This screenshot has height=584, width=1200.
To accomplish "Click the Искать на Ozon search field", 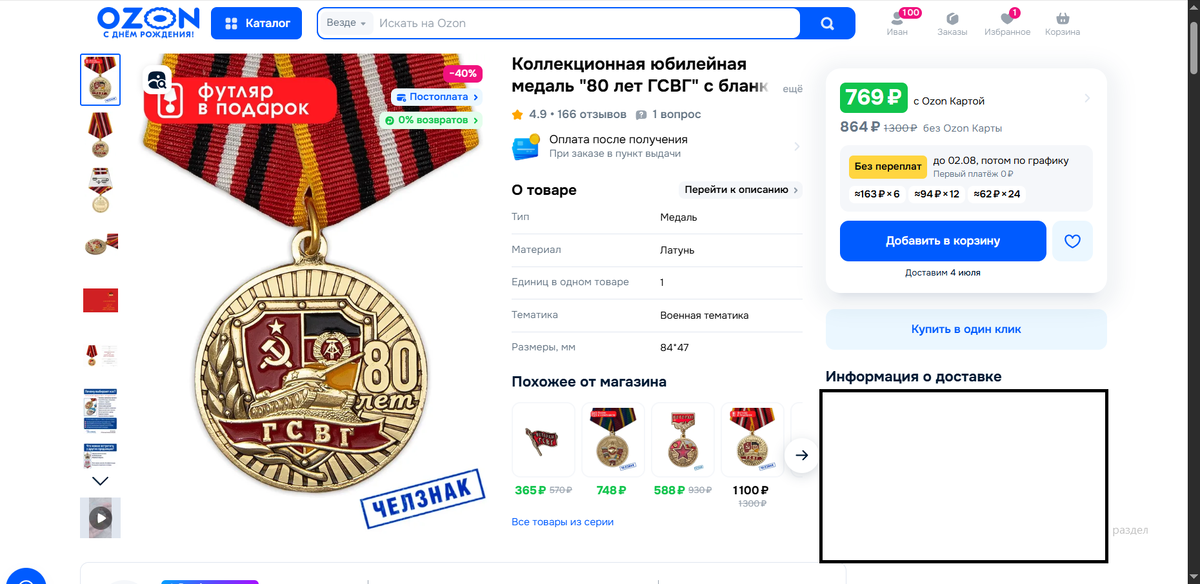I will [x=588, y=23].
